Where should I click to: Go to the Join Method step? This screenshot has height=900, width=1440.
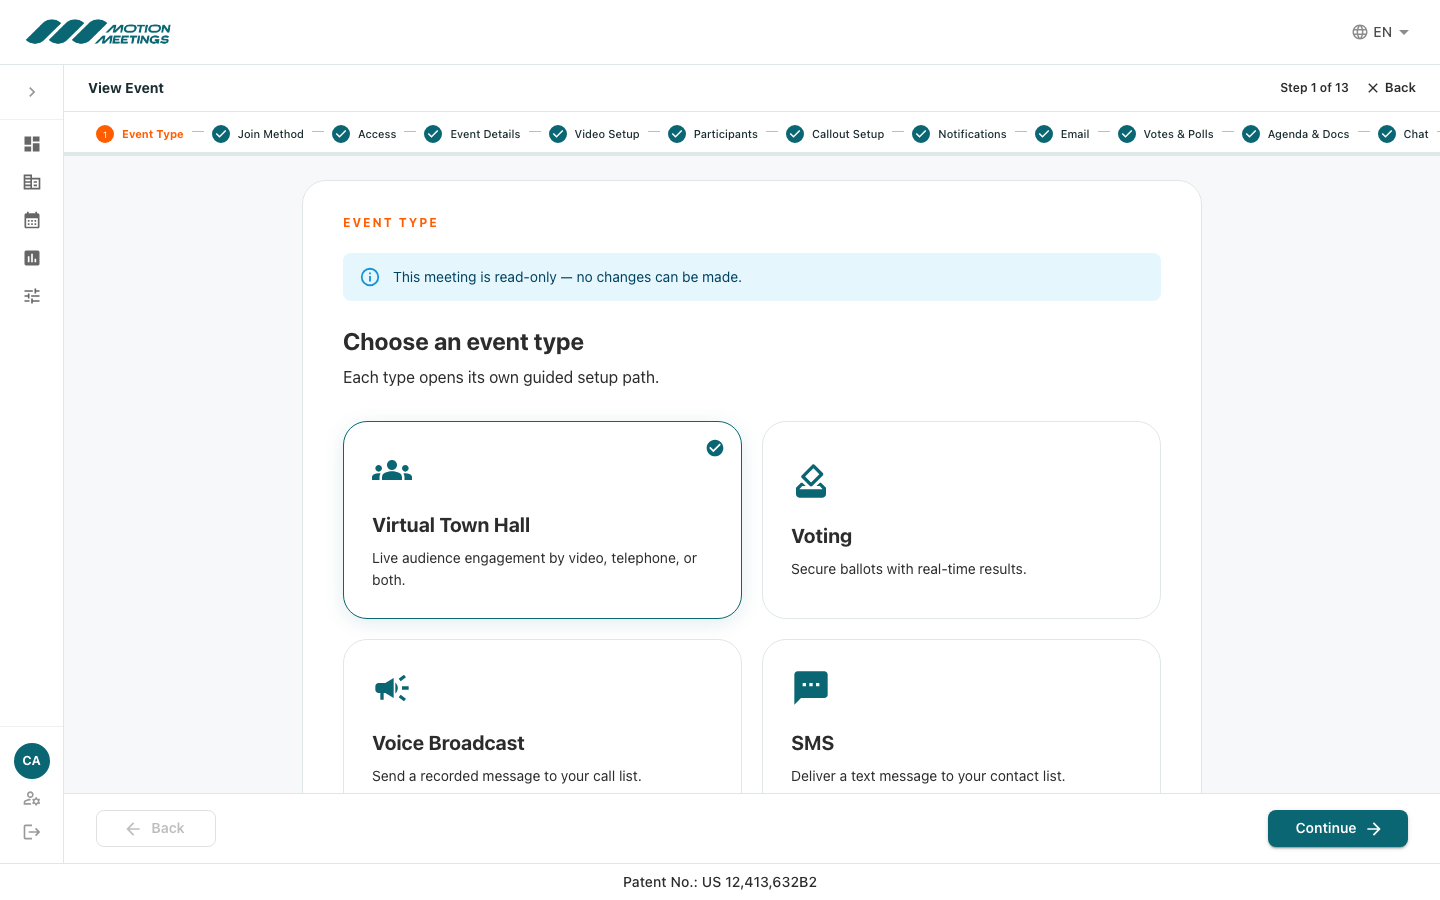(258, 134)
